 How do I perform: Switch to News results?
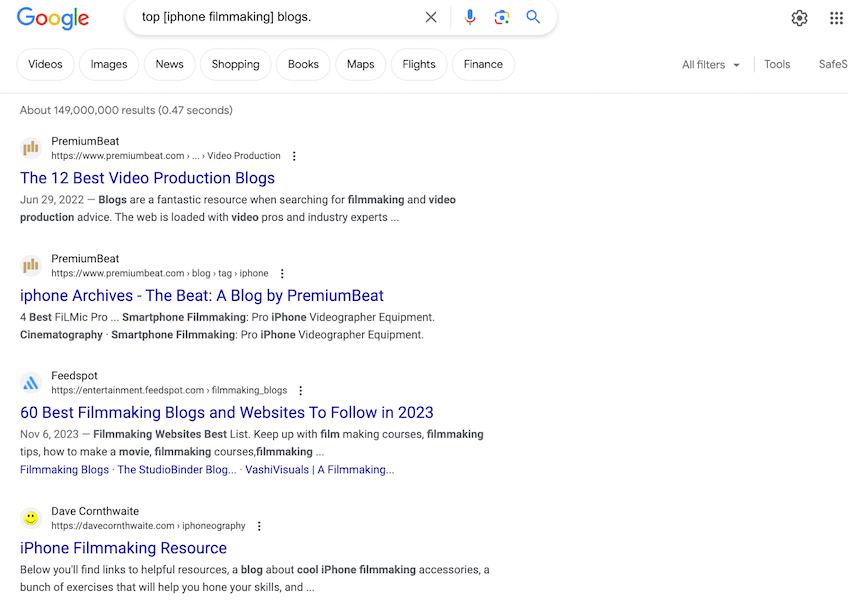(169, 64)
